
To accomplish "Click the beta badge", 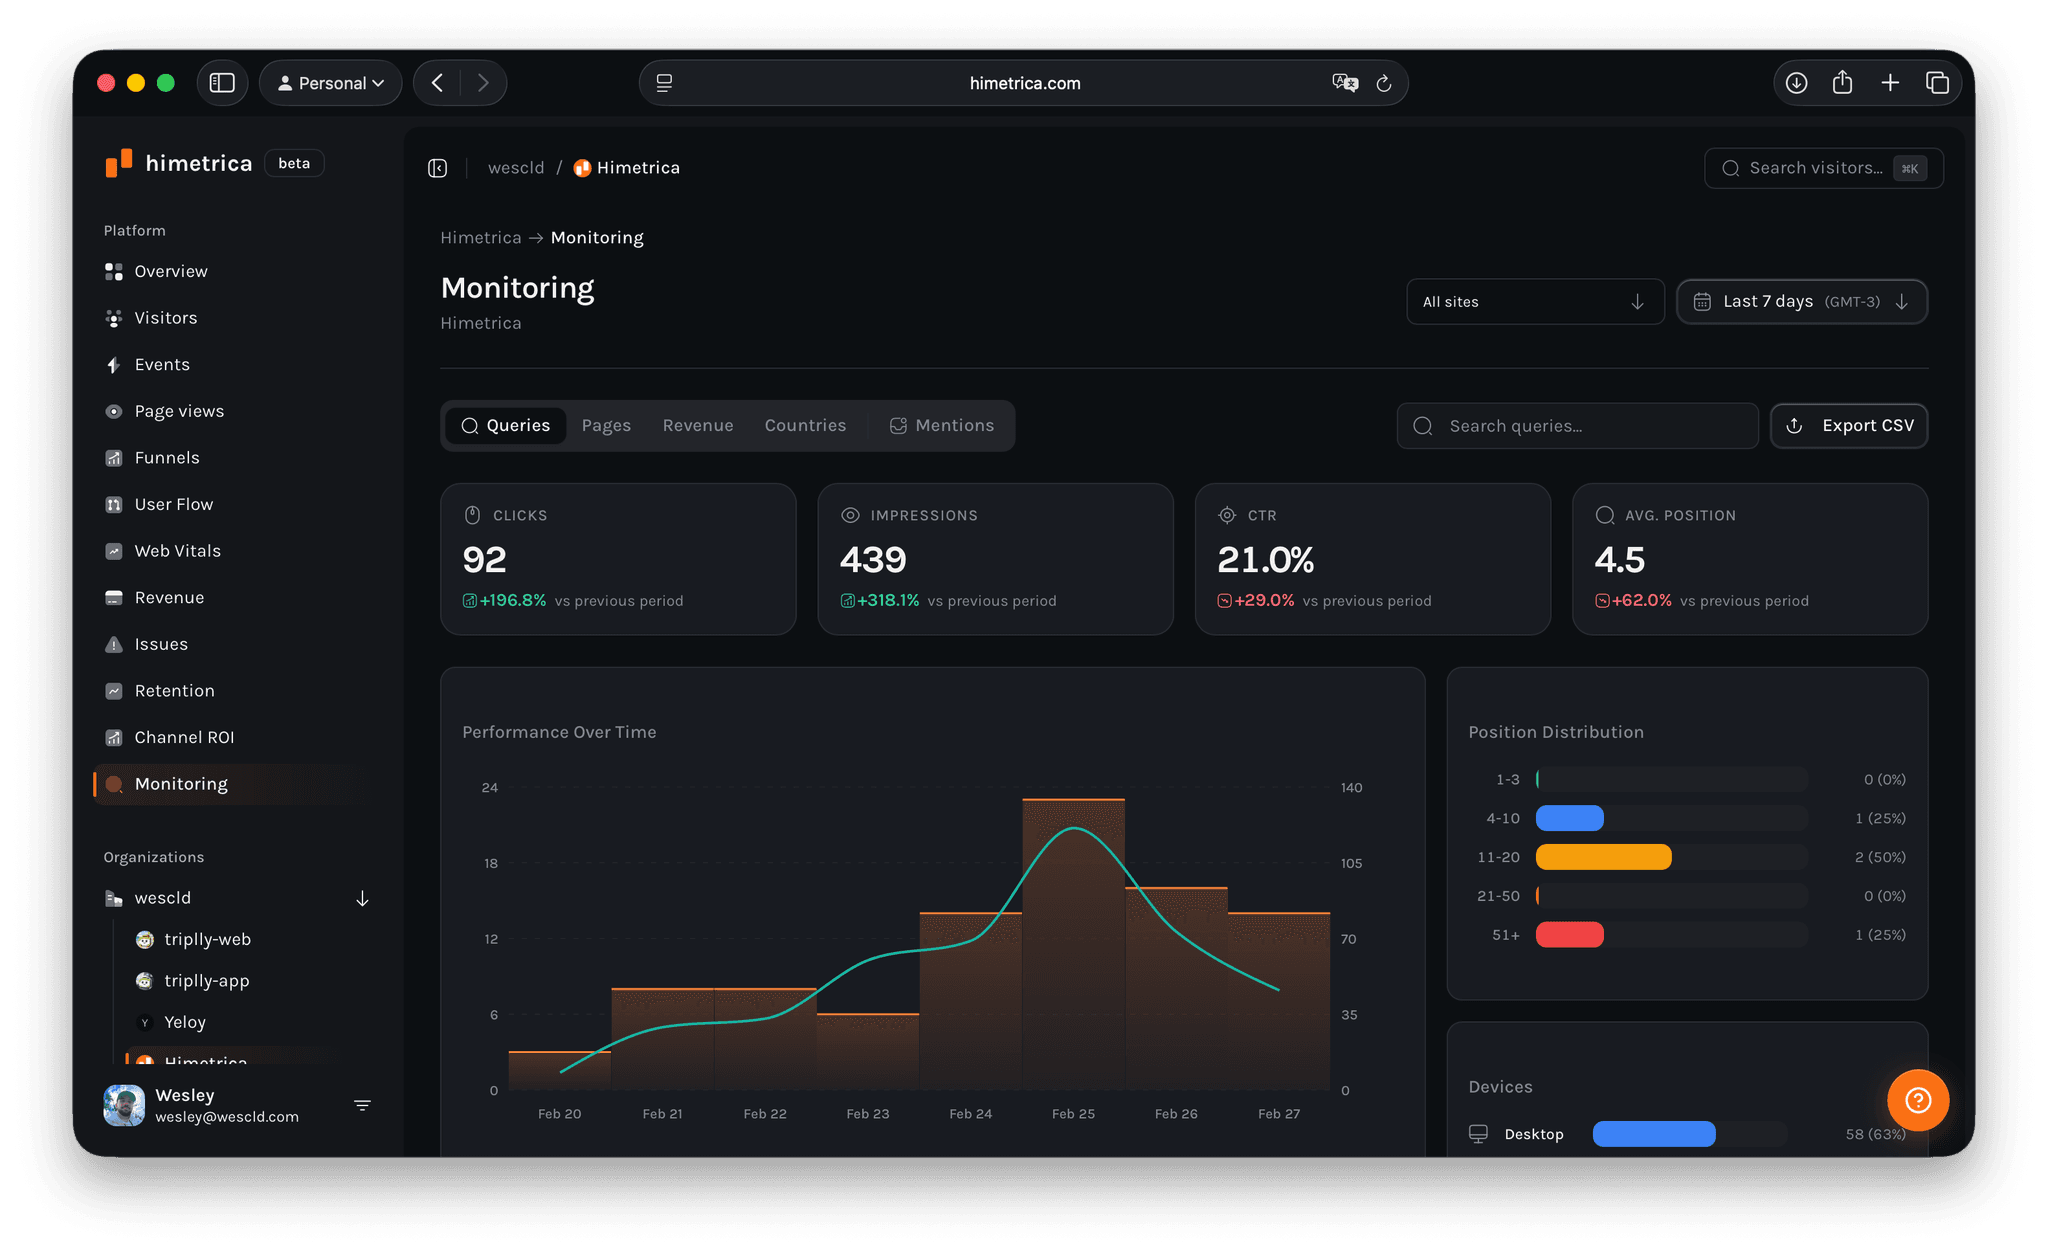I will (x=294, y=163).
